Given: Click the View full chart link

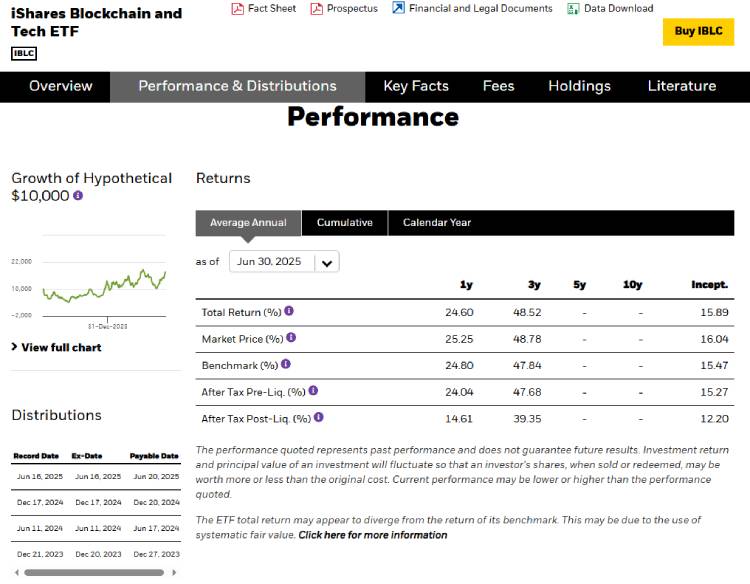Looking at the screenshot, I should pos(61,347).
